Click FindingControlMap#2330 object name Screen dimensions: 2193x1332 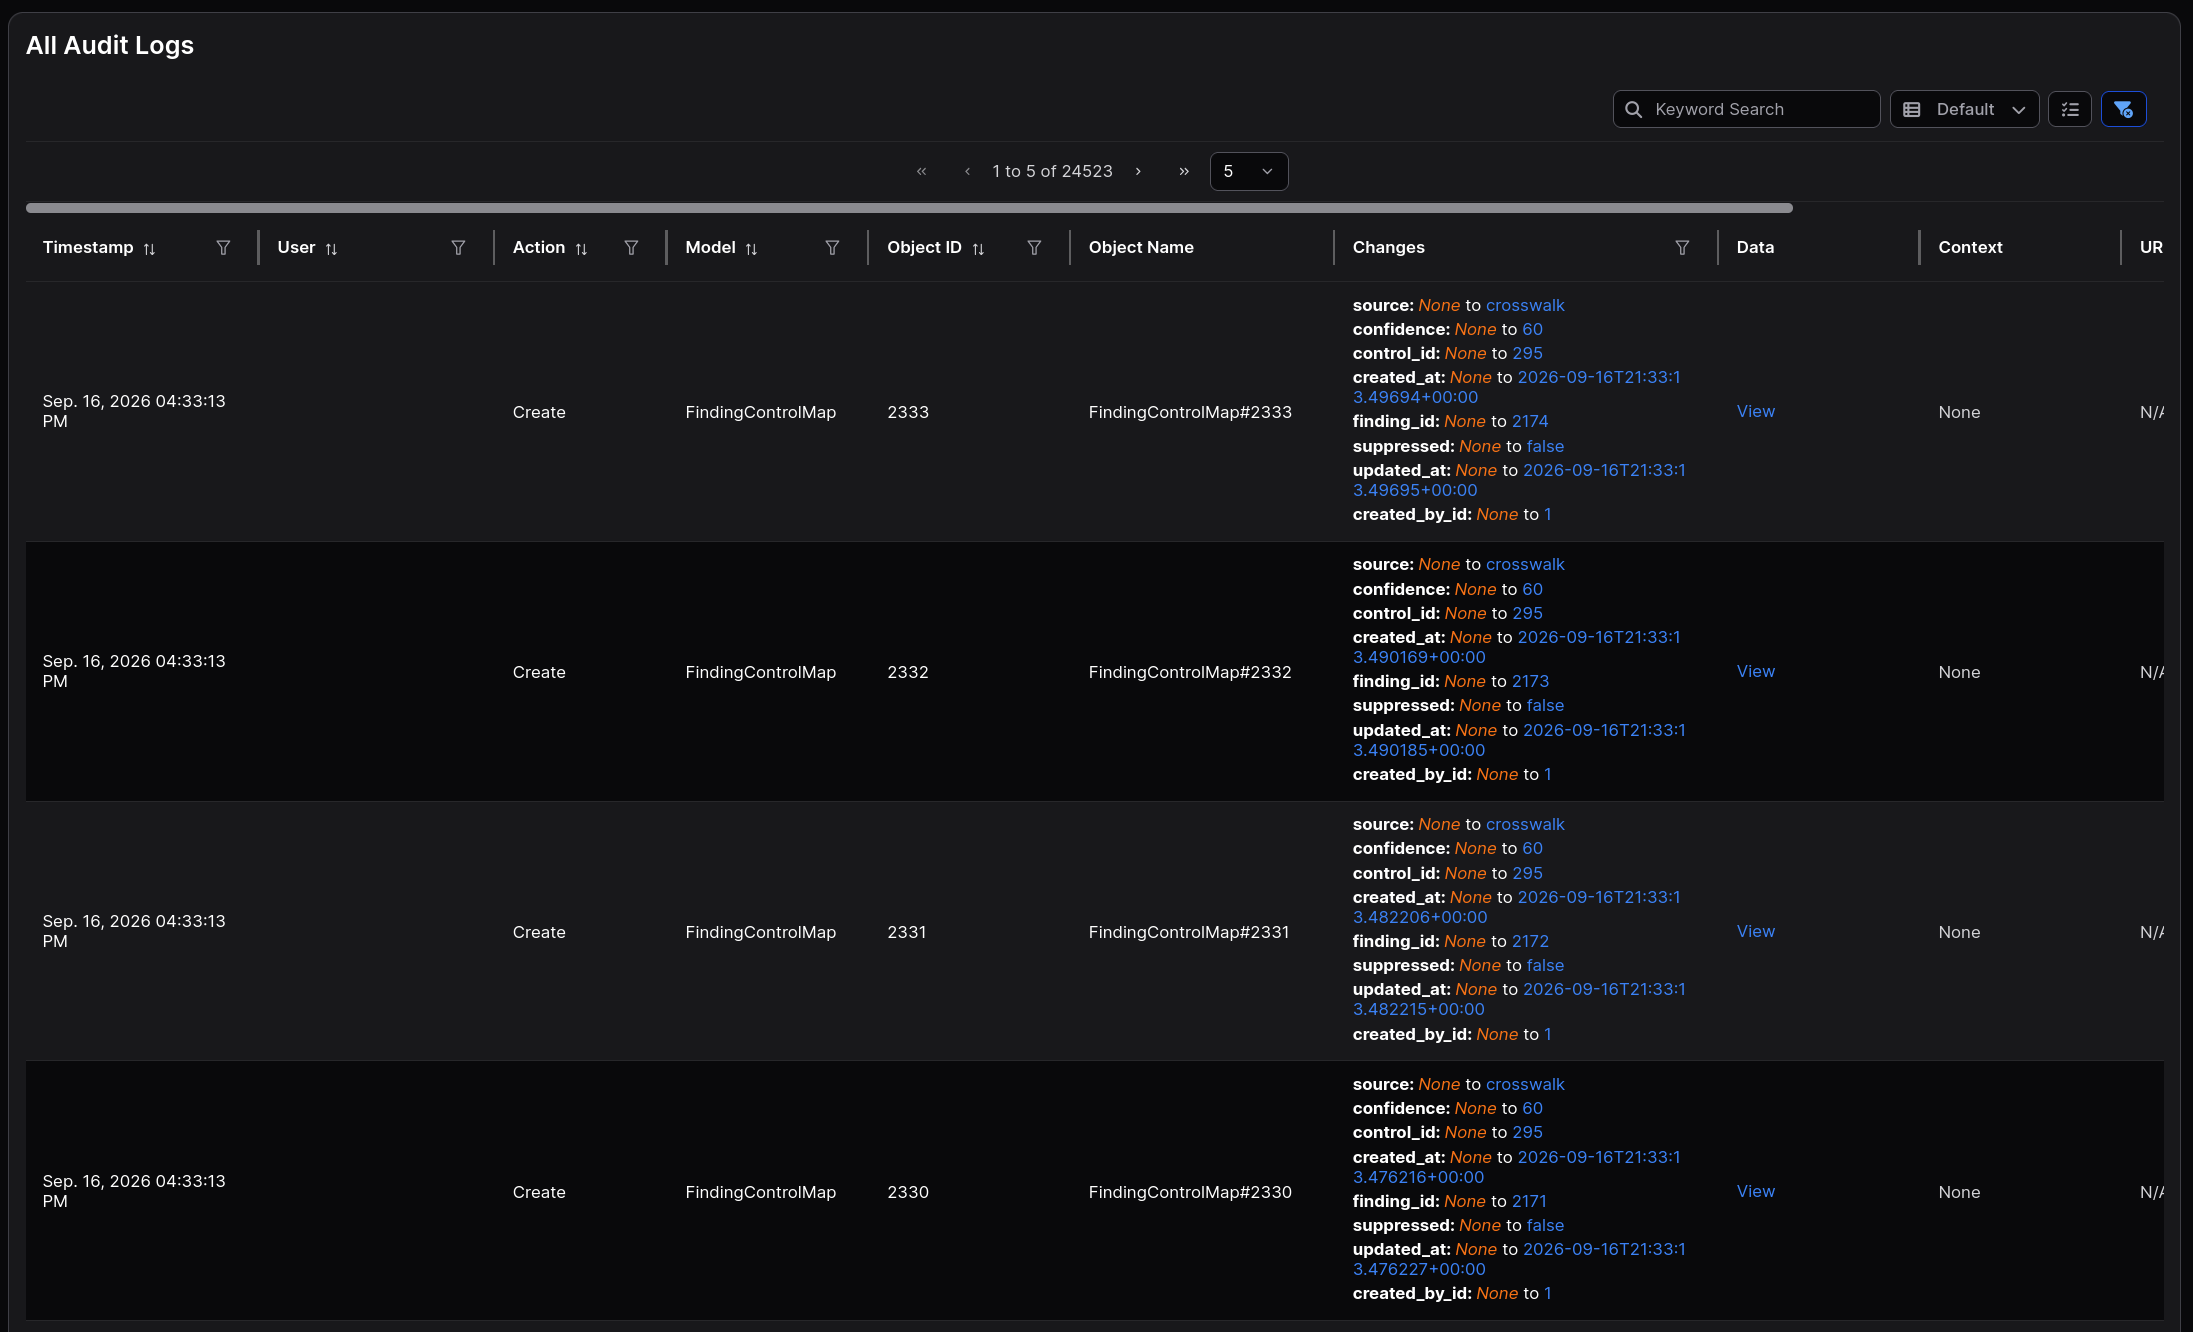[1190, 1192]
